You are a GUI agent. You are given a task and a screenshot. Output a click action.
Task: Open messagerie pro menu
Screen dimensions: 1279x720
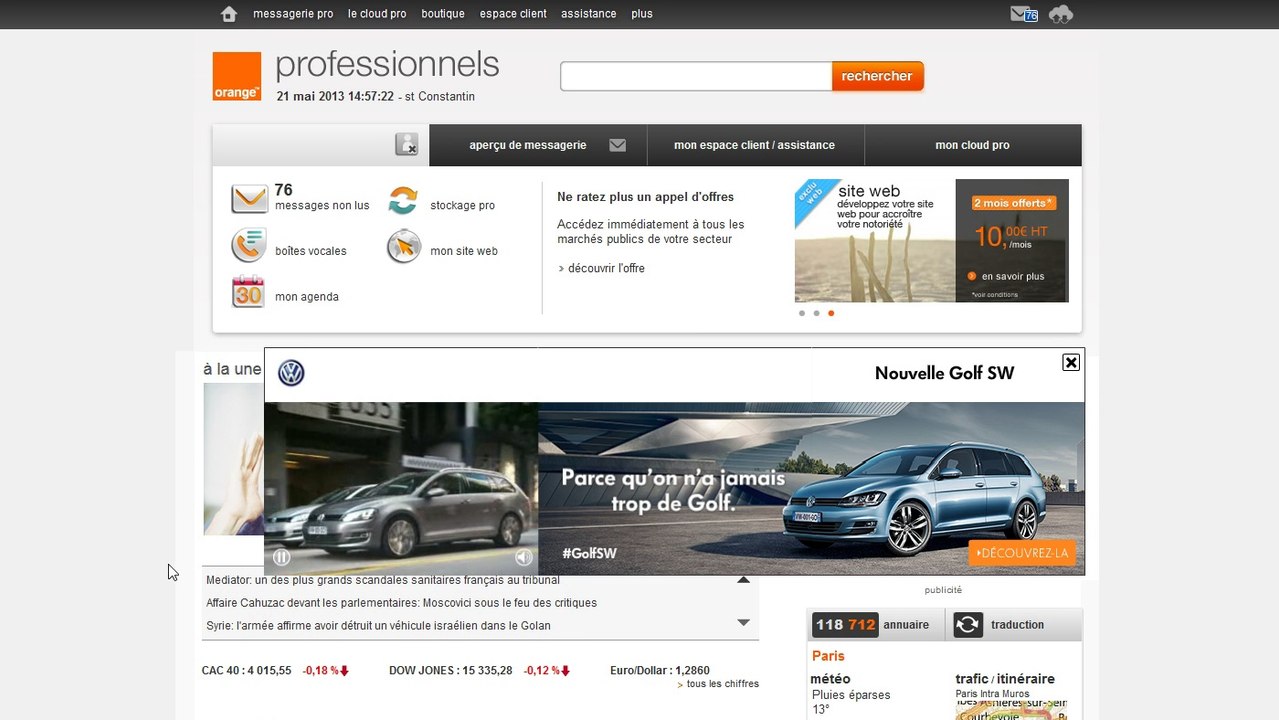tap(293, 14)
